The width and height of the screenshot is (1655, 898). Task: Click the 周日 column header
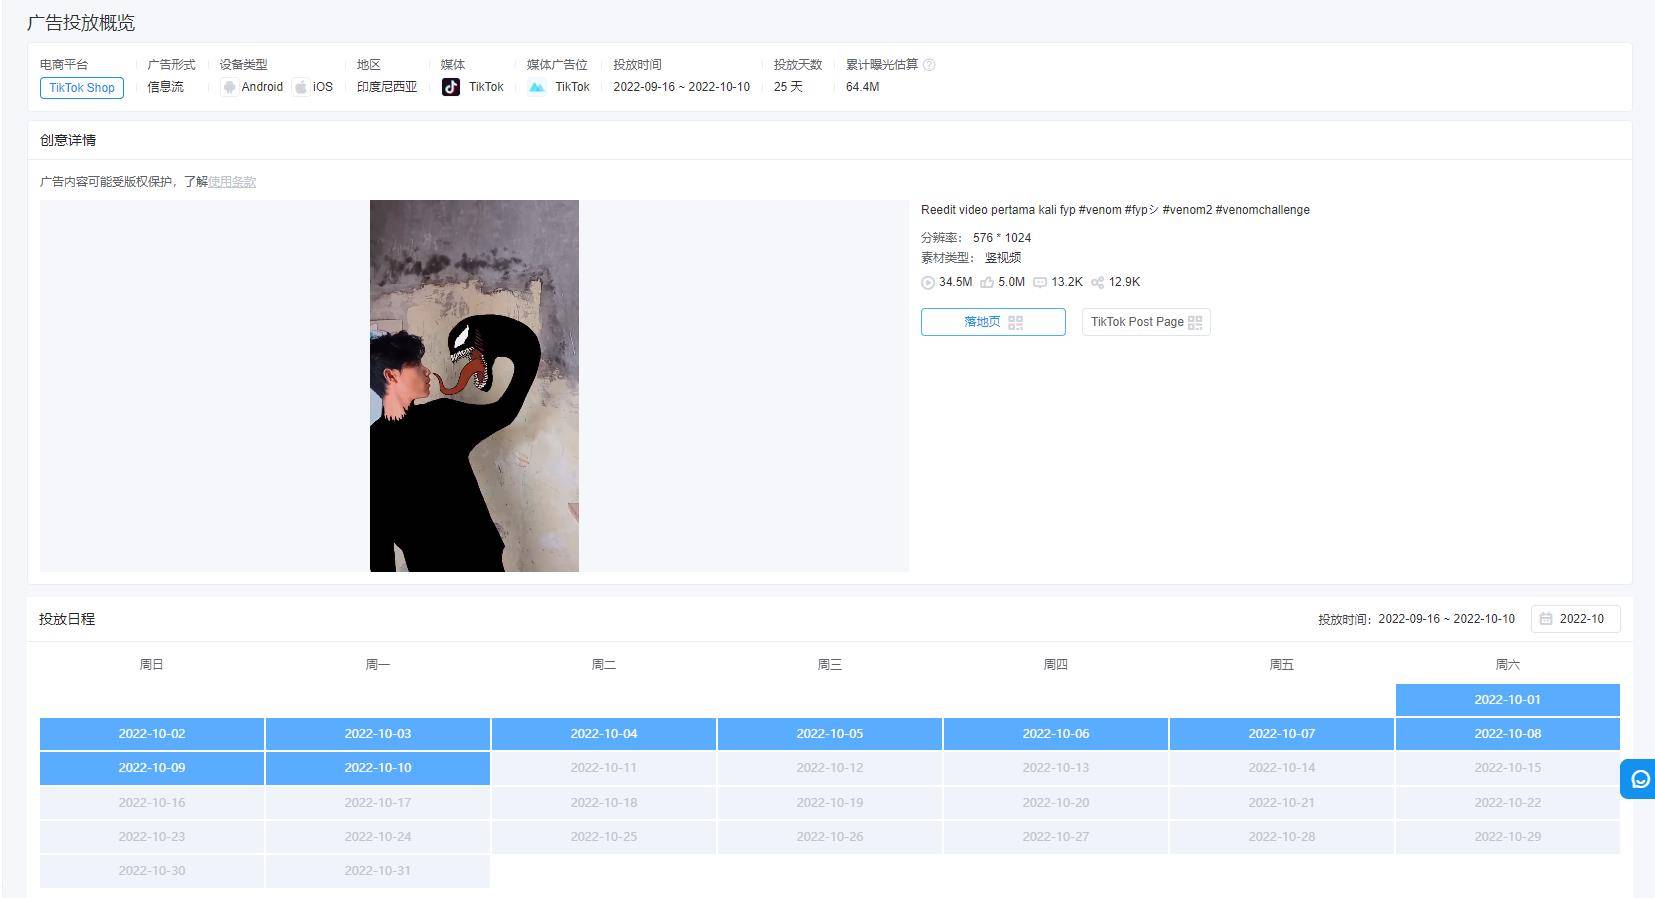152,665
